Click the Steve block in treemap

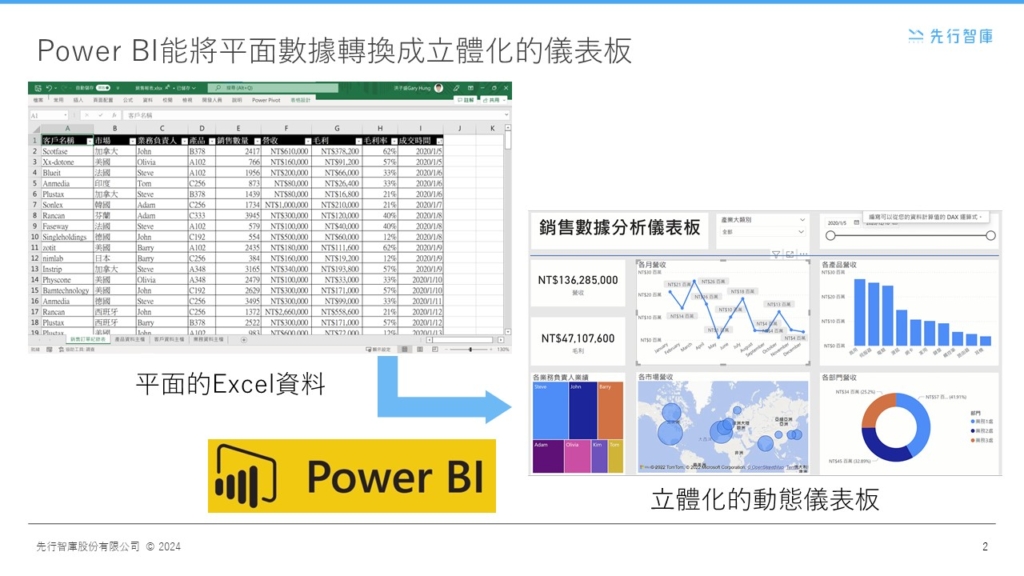pos(550,410)
